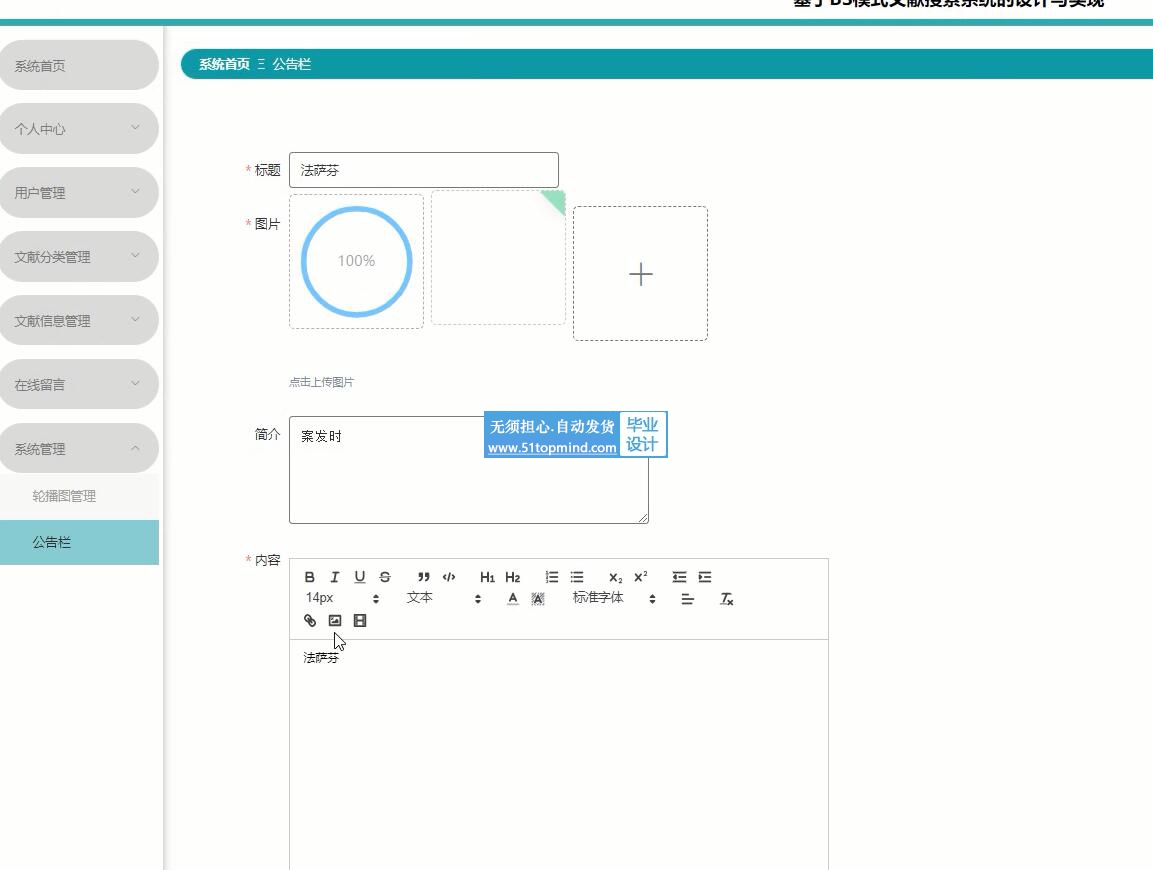Go to 系统首页 in the sidebar
The height and width of the screenshot is (870, 1153).
79,66
